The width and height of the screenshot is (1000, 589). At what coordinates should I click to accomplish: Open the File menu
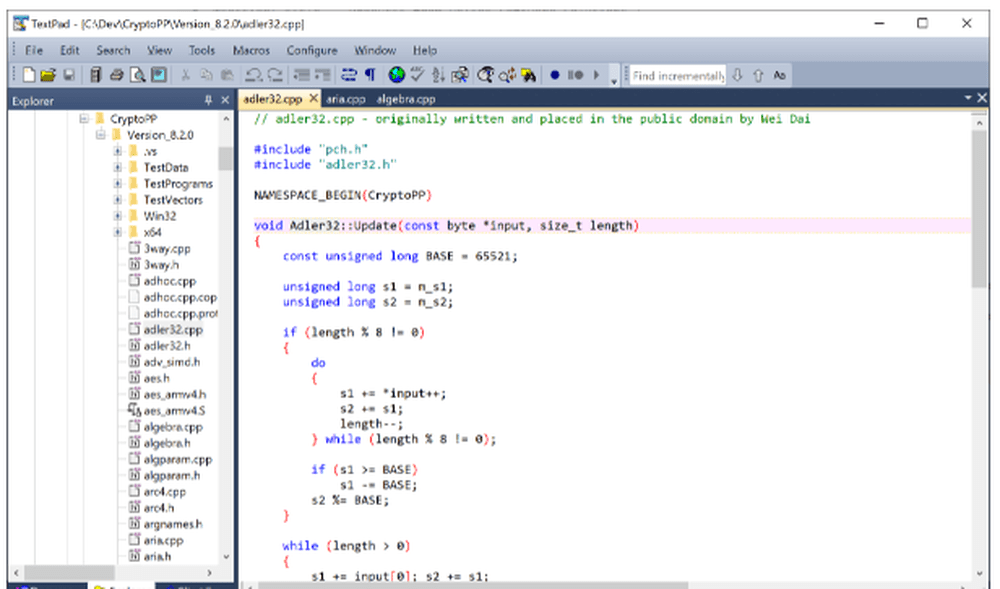coord(34,50)
